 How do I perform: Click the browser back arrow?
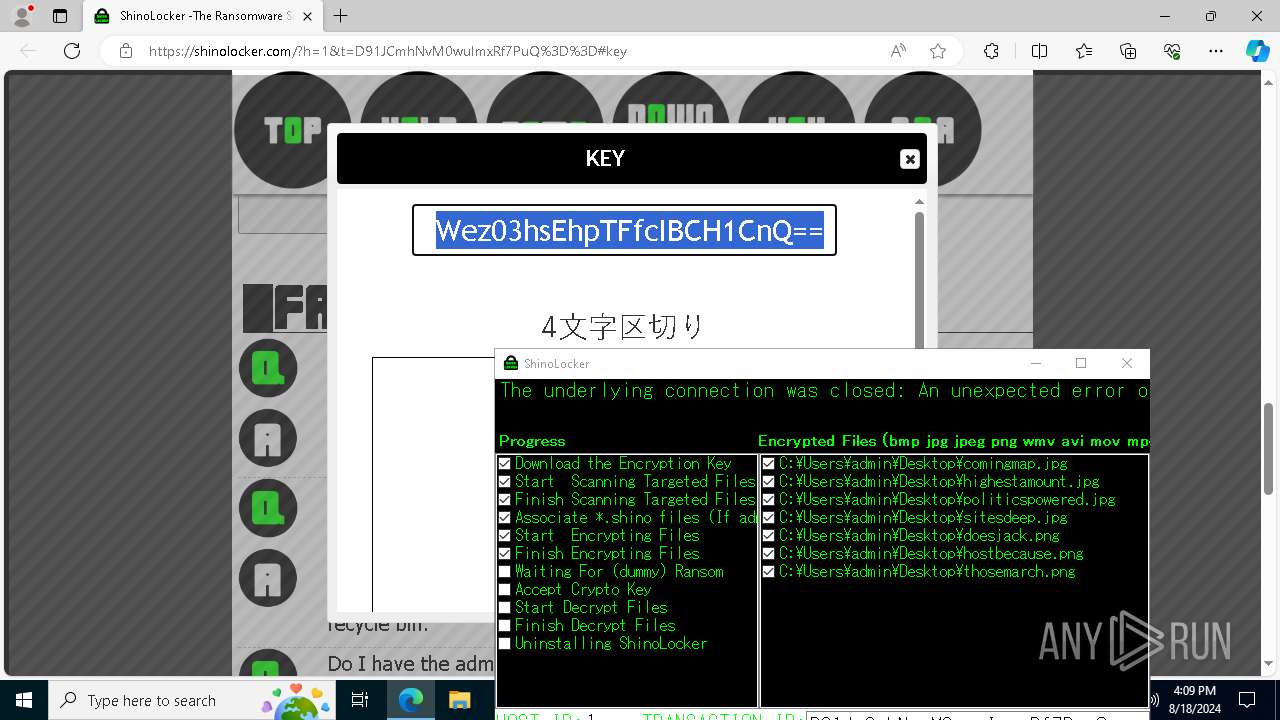(29, 51)
